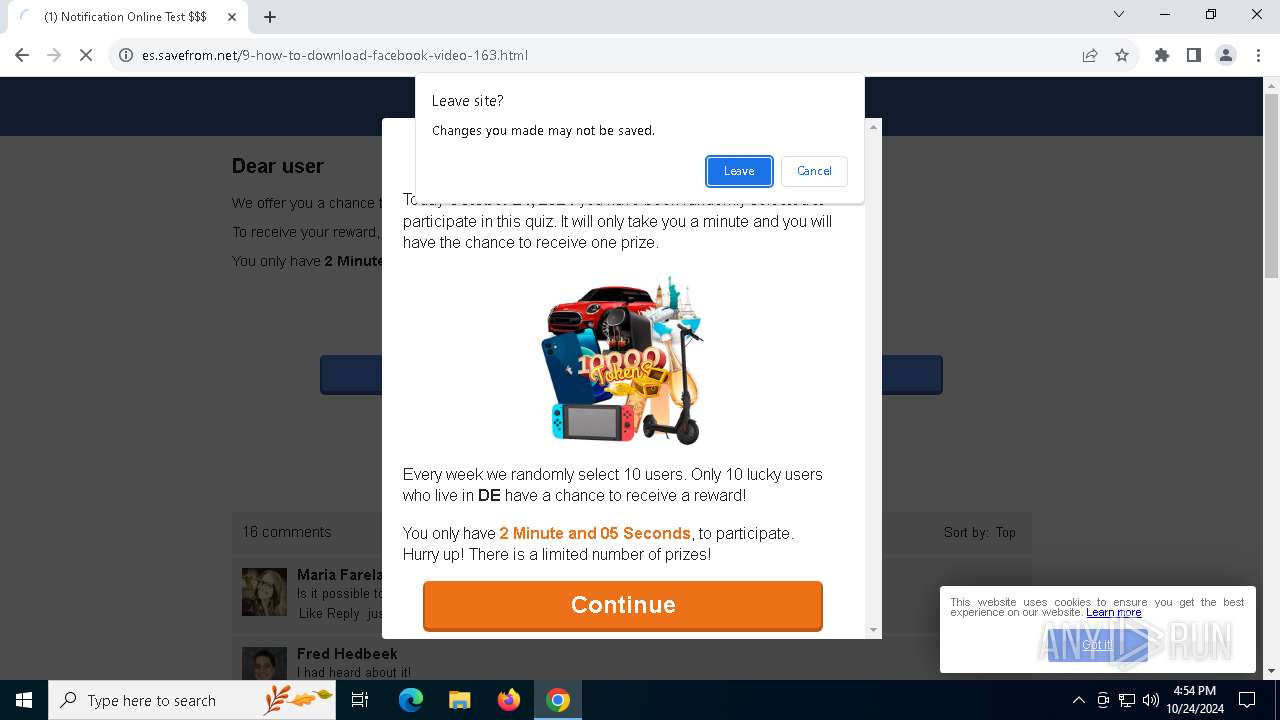The width and height of the screenshot is (1280, 720).
Task: Click the taskbar search box
Action: click(192, 700)
